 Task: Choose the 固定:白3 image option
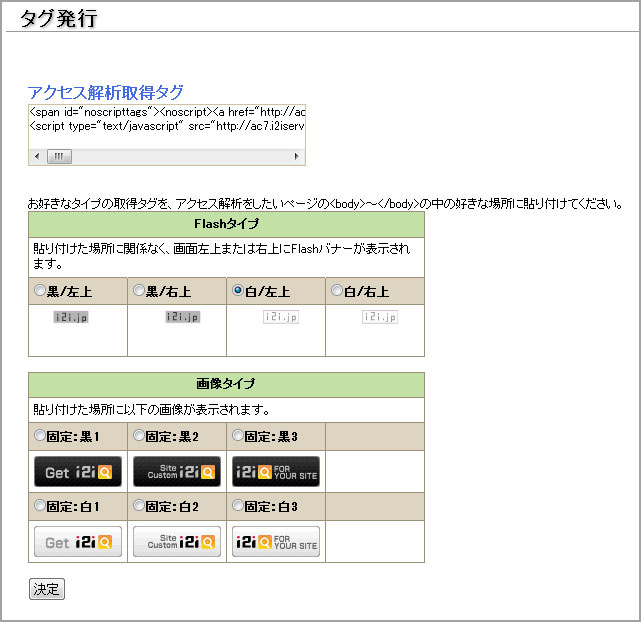(238, 506)
